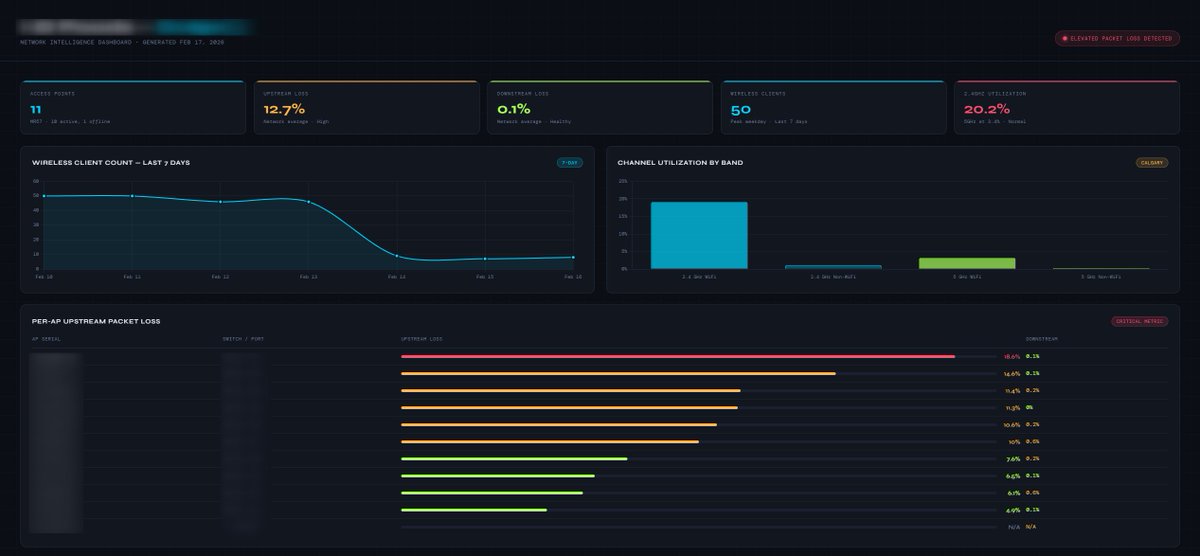The width and height of the screenshot is (1200, 556).
Task: Click the 2.4 GHz WiFi blue bar
Action: point(699,235)
